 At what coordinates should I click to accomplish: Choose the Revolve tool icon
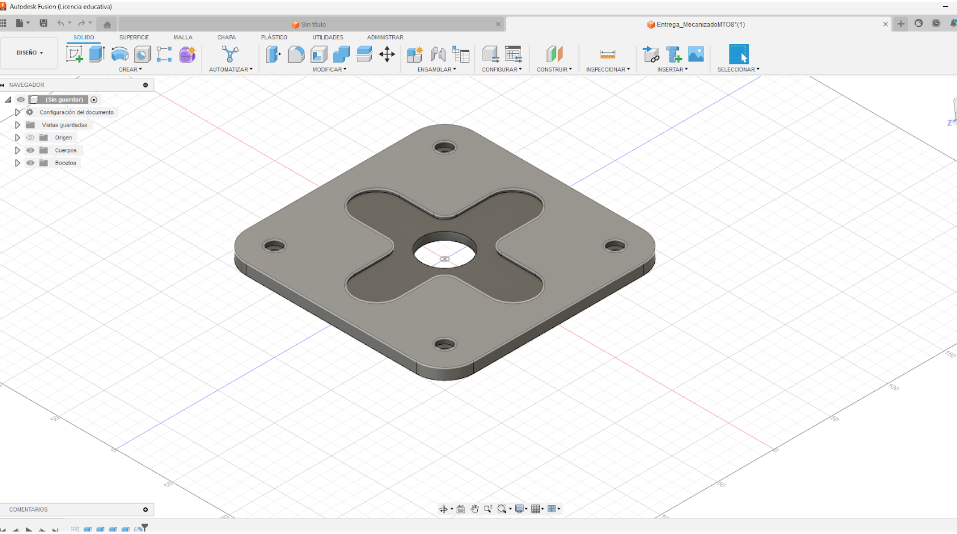pos(120,54)
